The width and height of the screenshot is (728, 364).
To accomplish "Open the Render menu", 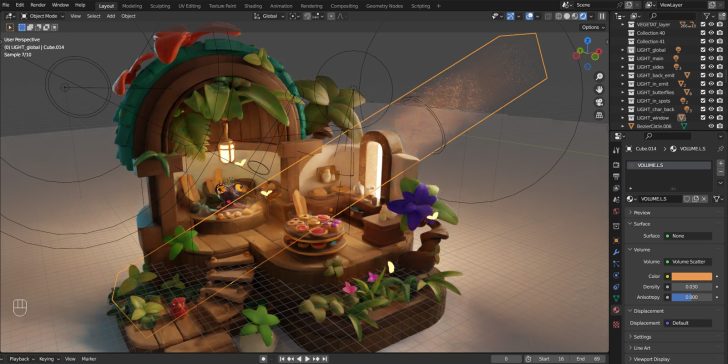I will (38, 5).
